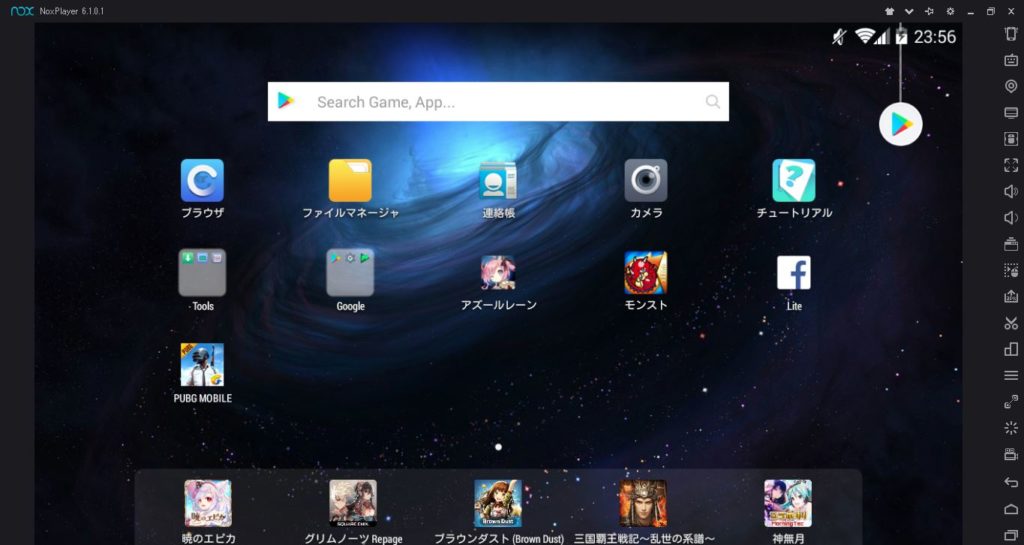The width and height of the screenshot is (1024, 545).
Task: Pin the window on top
Action: (x=929, y=11)
